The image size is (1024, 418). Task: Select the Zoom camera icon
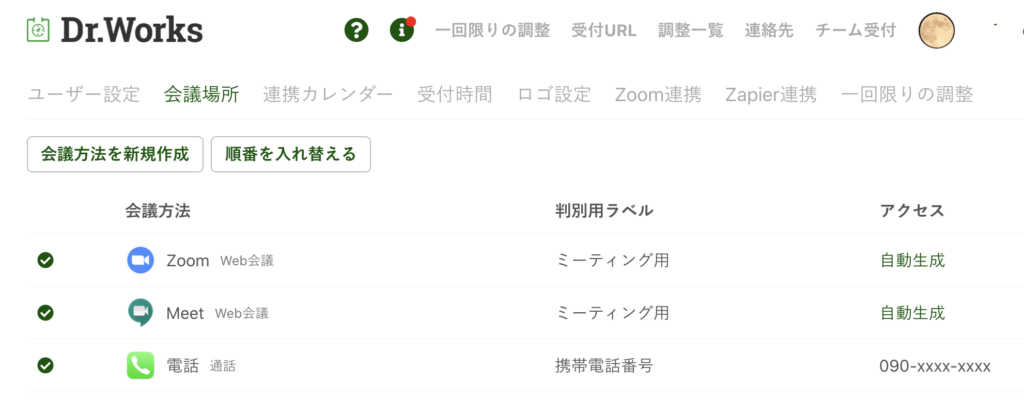140,261
